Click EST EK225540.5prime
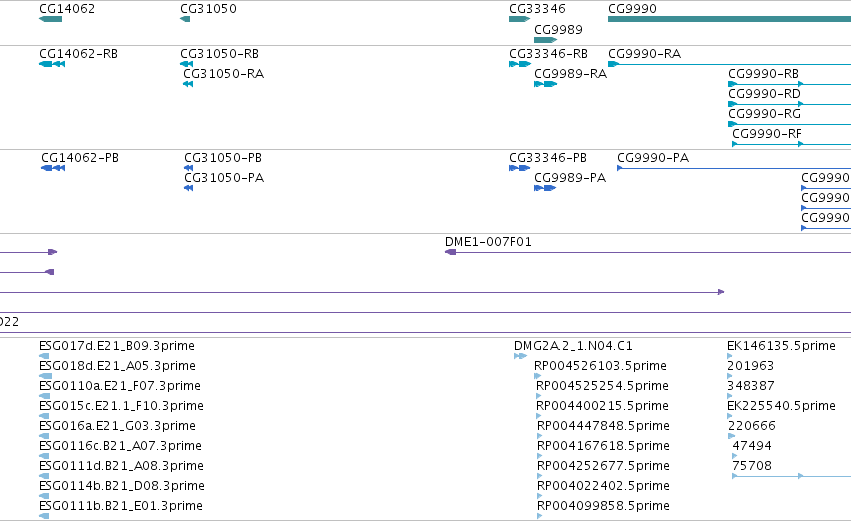The height and width of the screenshot is (521, 851). pos(782,406)
